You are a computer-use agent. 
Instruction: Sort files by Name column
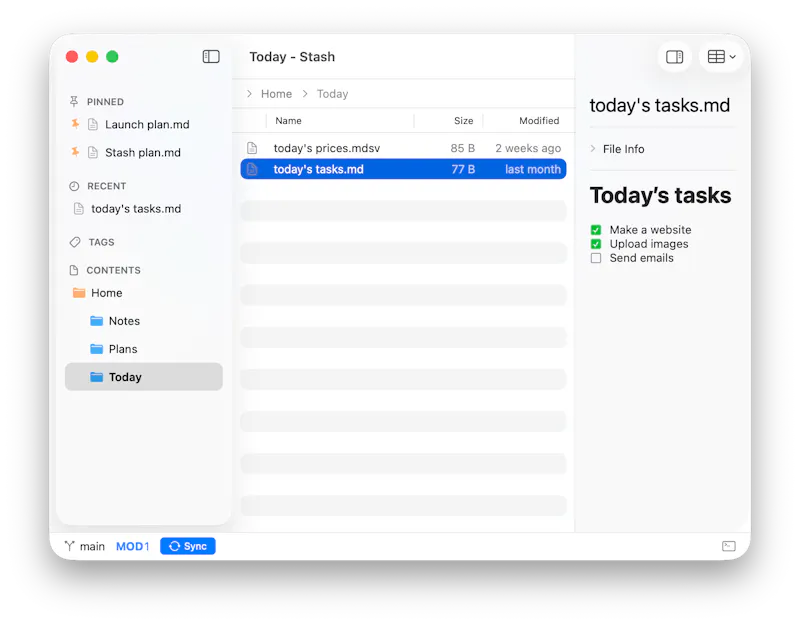click(288, 121)
